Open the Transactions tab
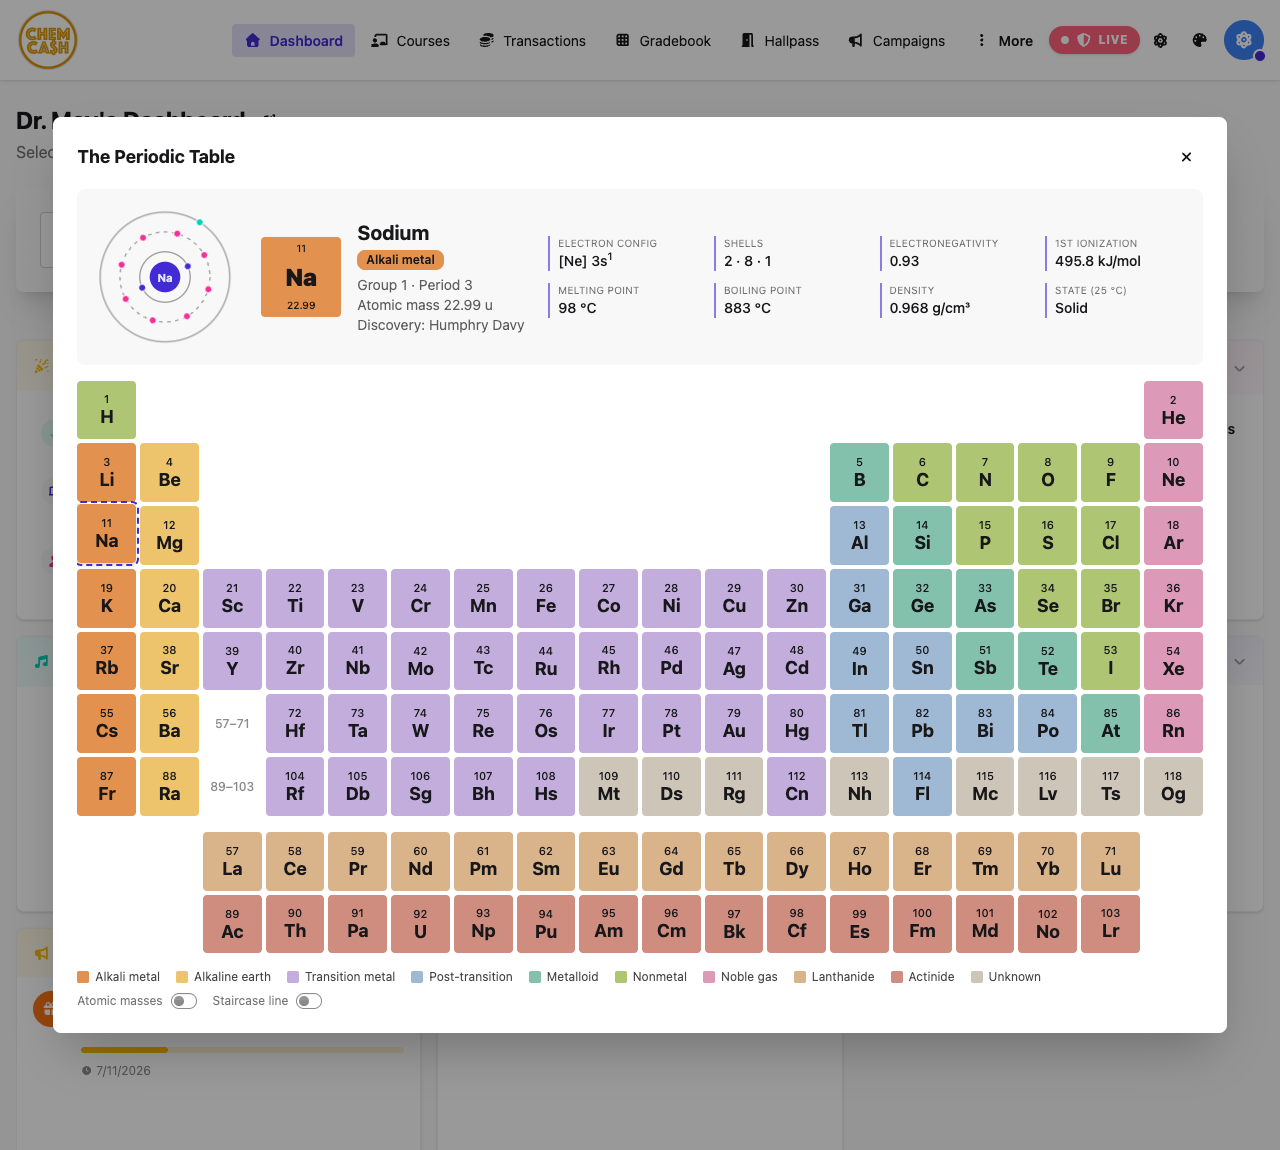 (532, 41)
